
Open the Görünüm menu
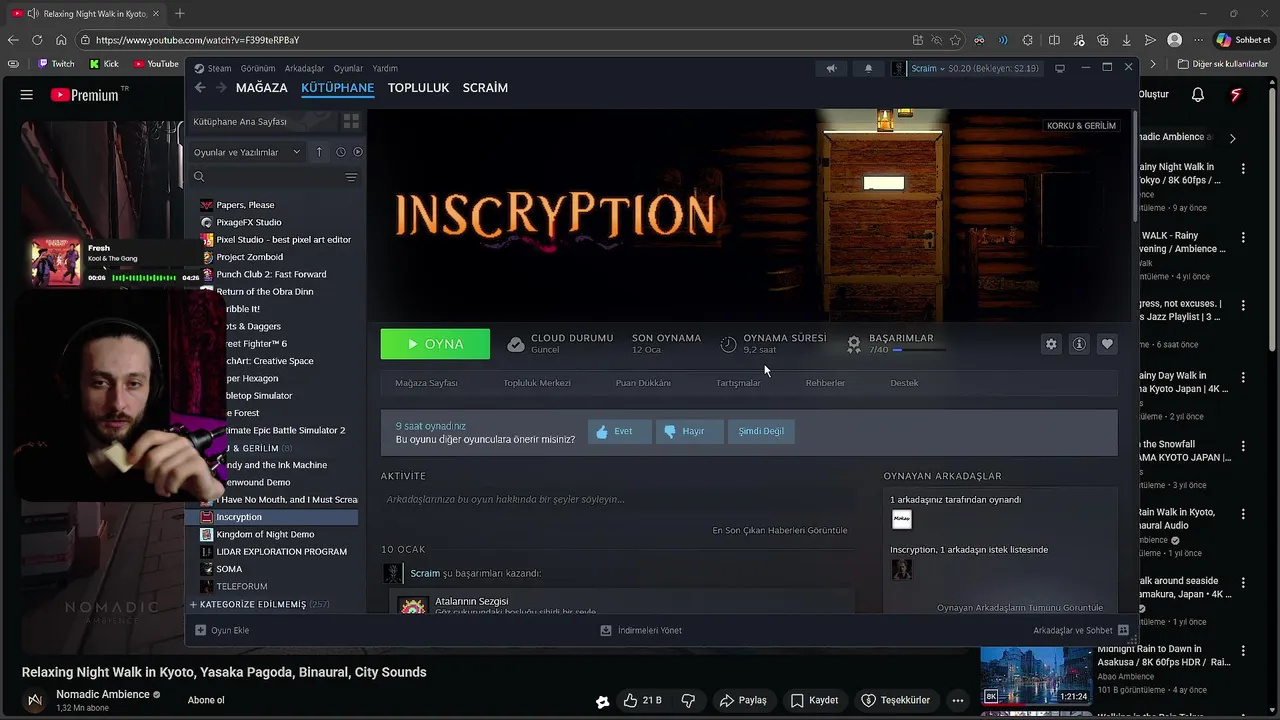coord(257,68)
